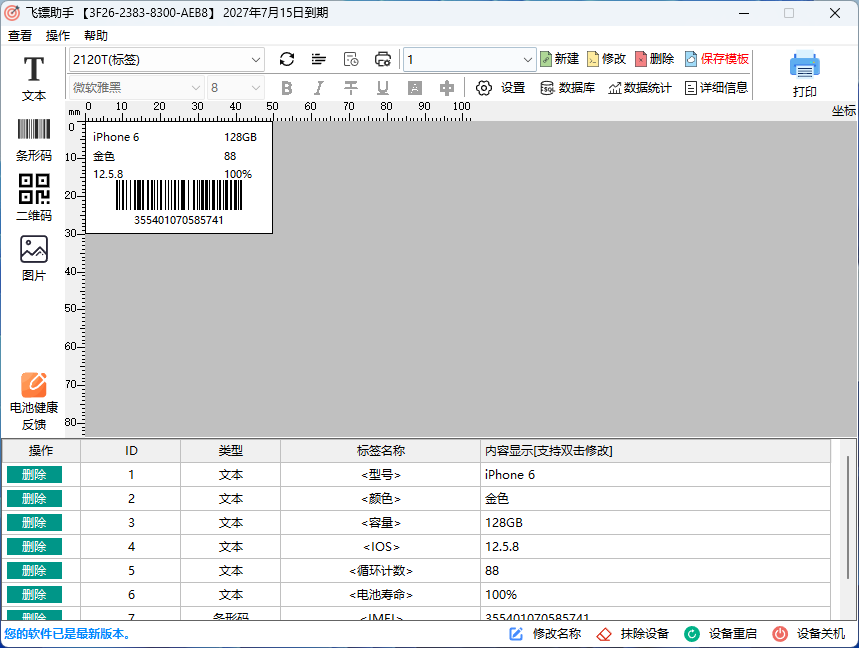Click the document with clock icon
The width and height of the screenshot is (859, 648).
coord(351,59)
